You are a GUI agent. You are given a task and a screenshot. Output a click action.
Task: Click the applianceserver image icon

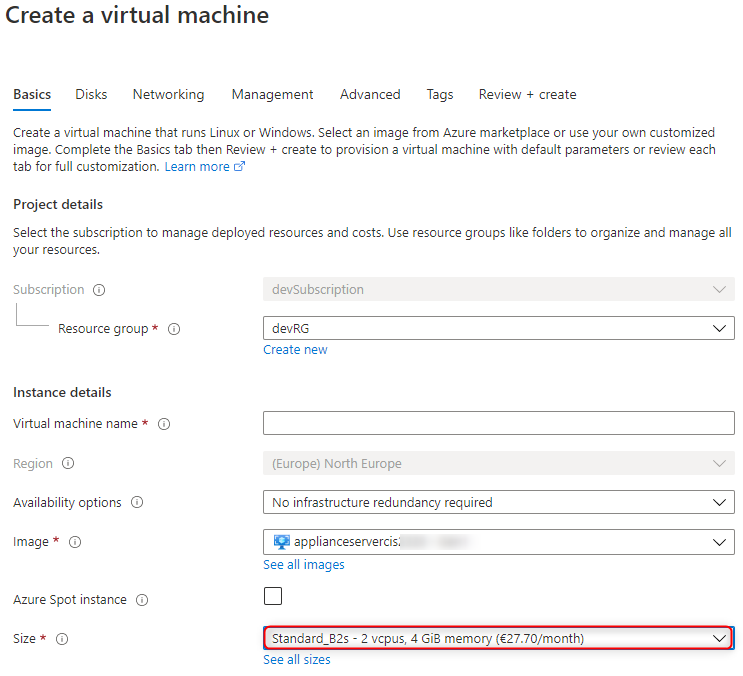click(x=281, y=541)
